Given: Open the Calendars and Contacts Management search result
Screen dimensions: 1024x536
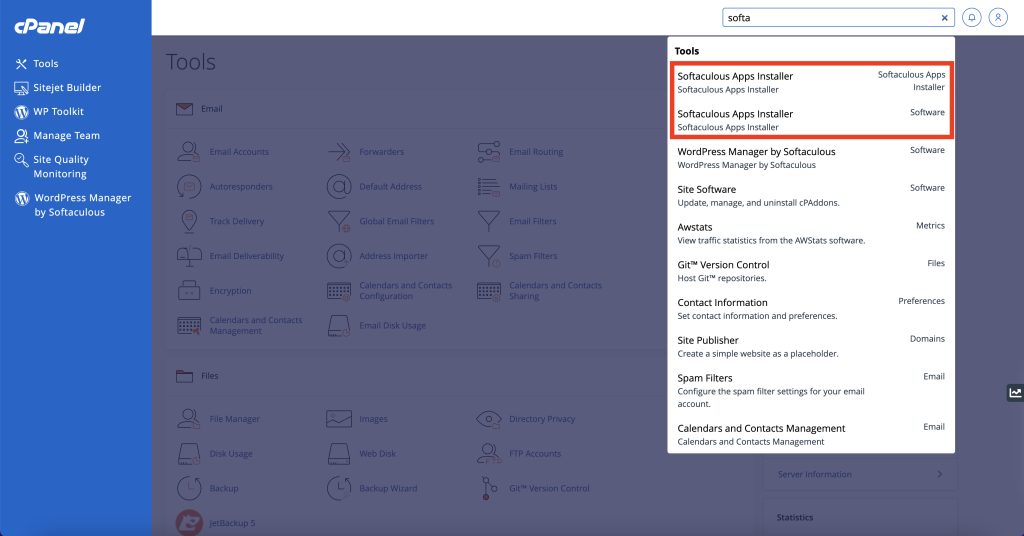Looking at the screenshot, I should coord(811,435).
